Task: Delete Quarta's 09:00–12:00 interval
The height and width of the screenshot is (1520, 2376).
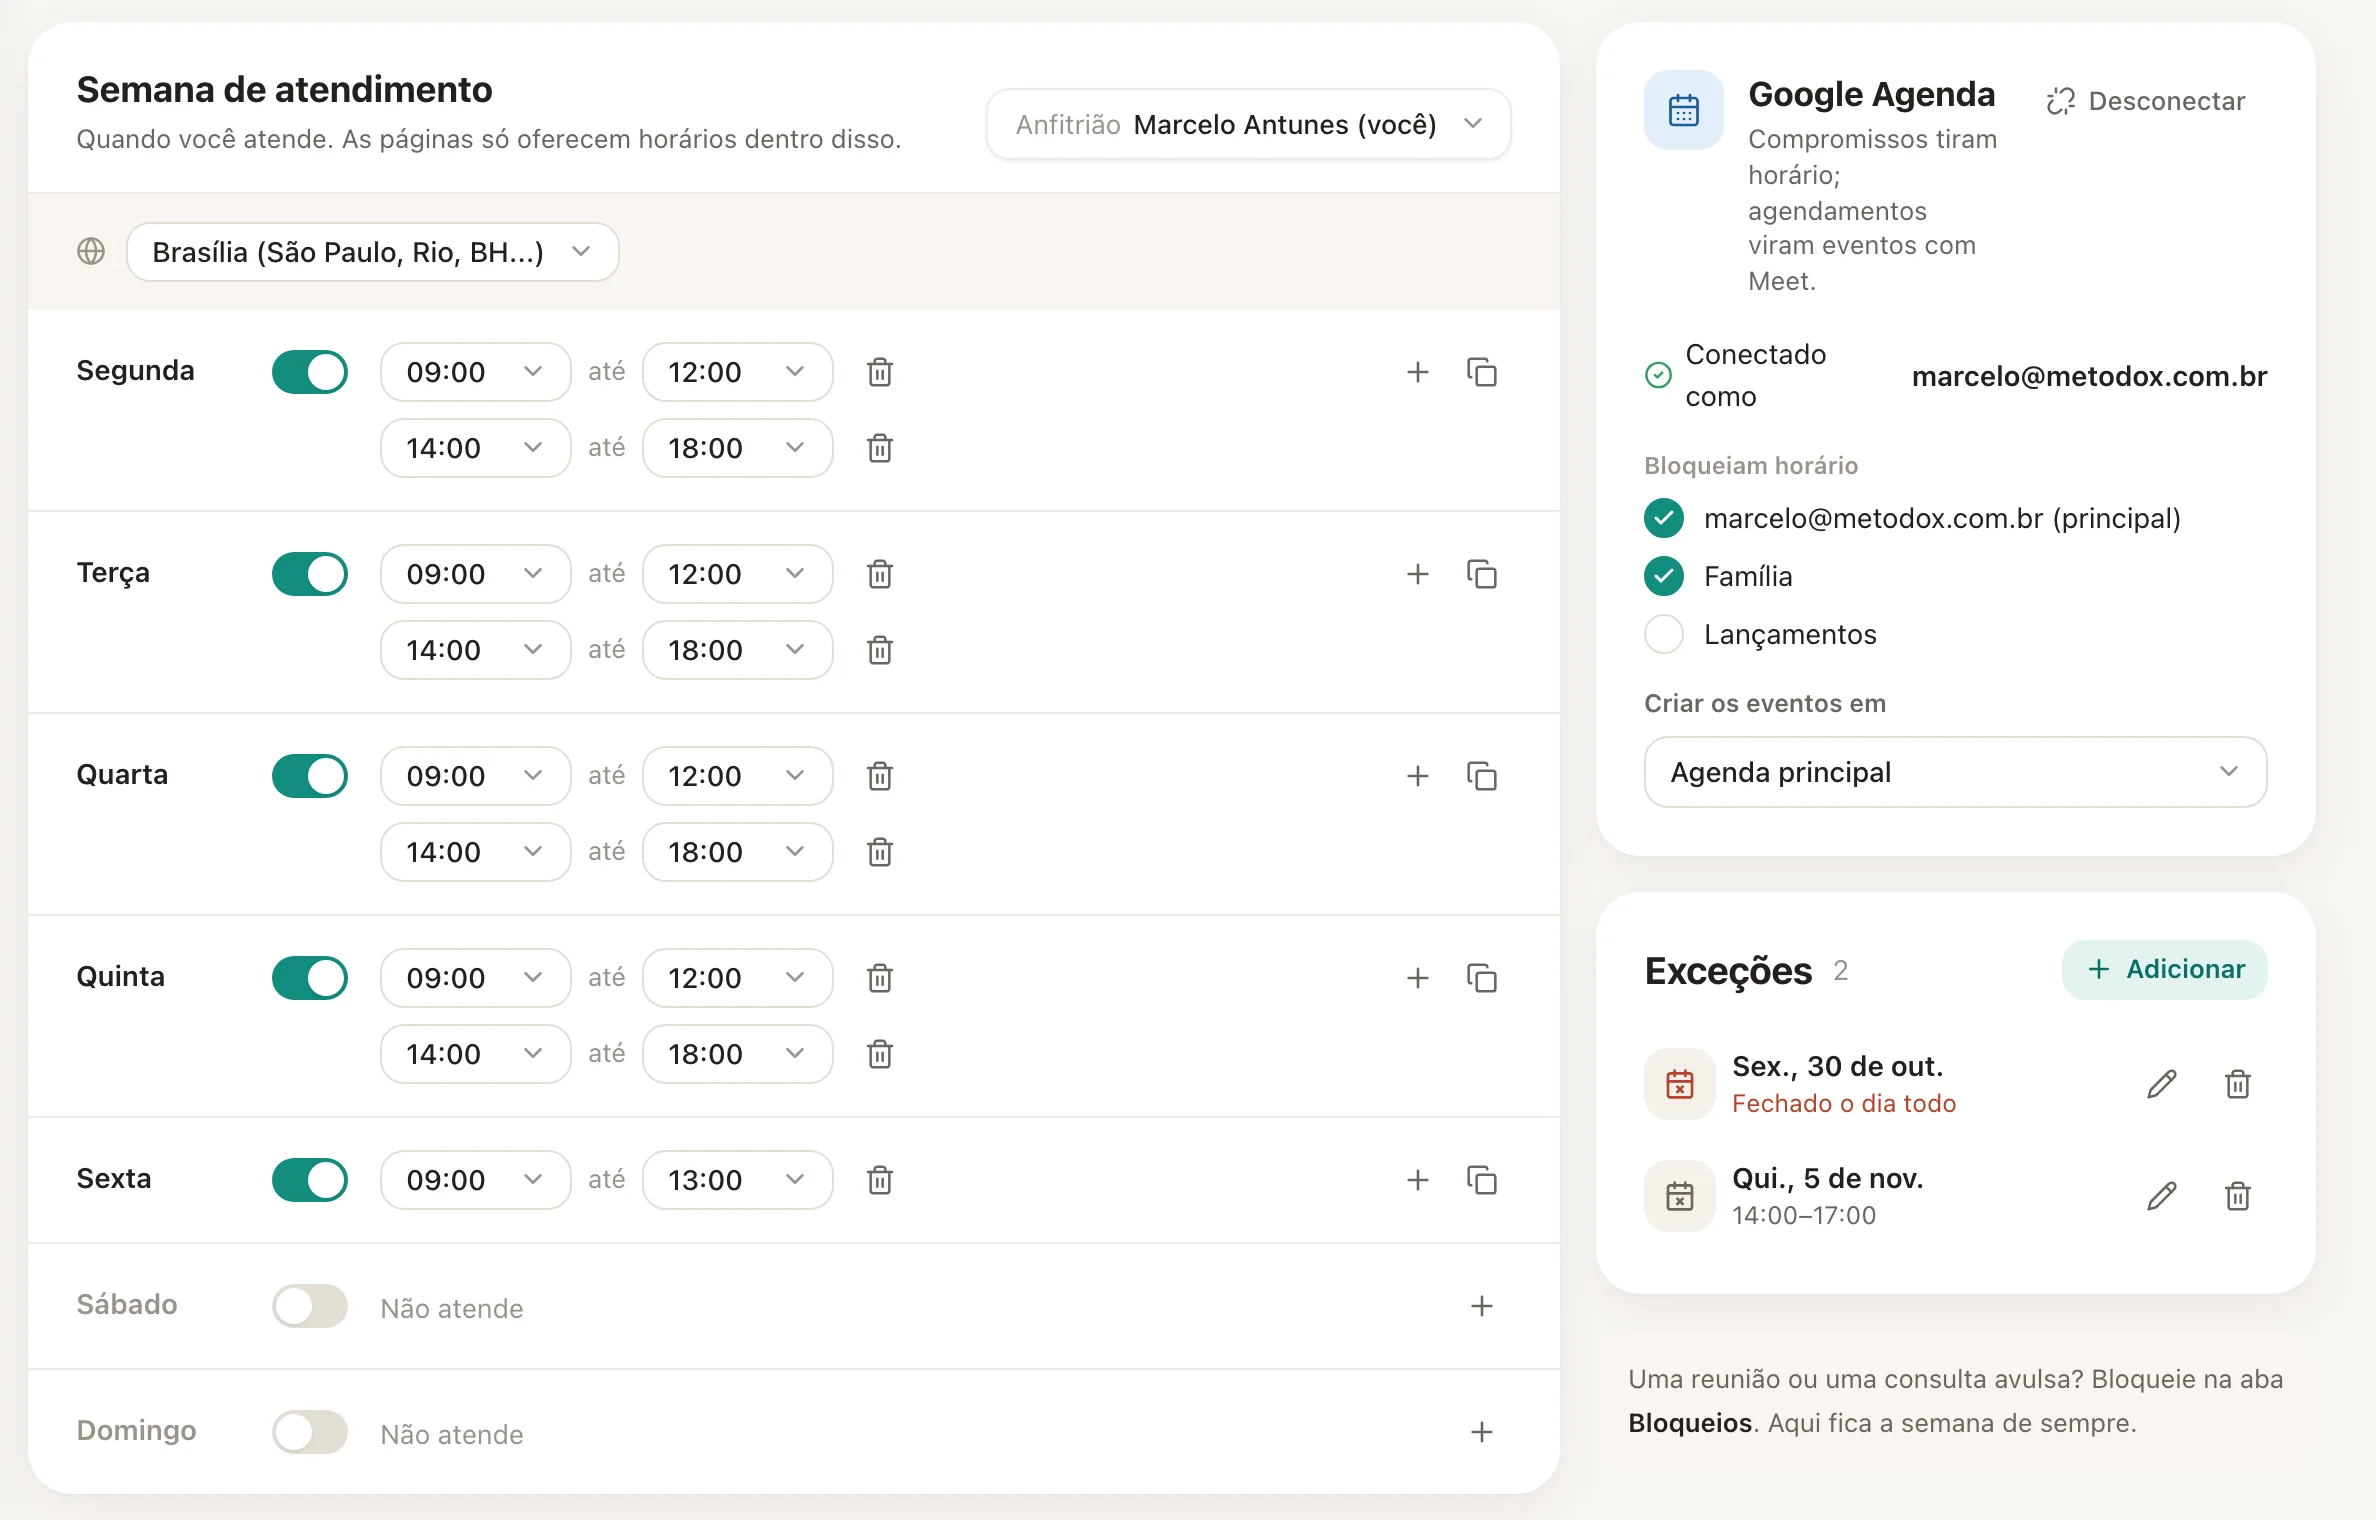Action: click(880, 776)
